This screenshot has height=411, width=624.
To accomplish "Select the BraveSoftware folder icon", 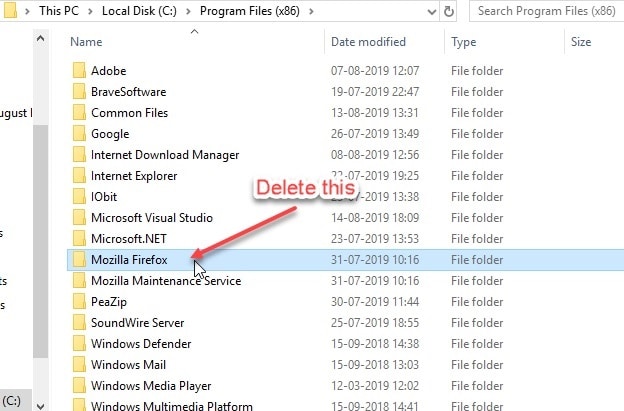I will click(x=79, y=92).
